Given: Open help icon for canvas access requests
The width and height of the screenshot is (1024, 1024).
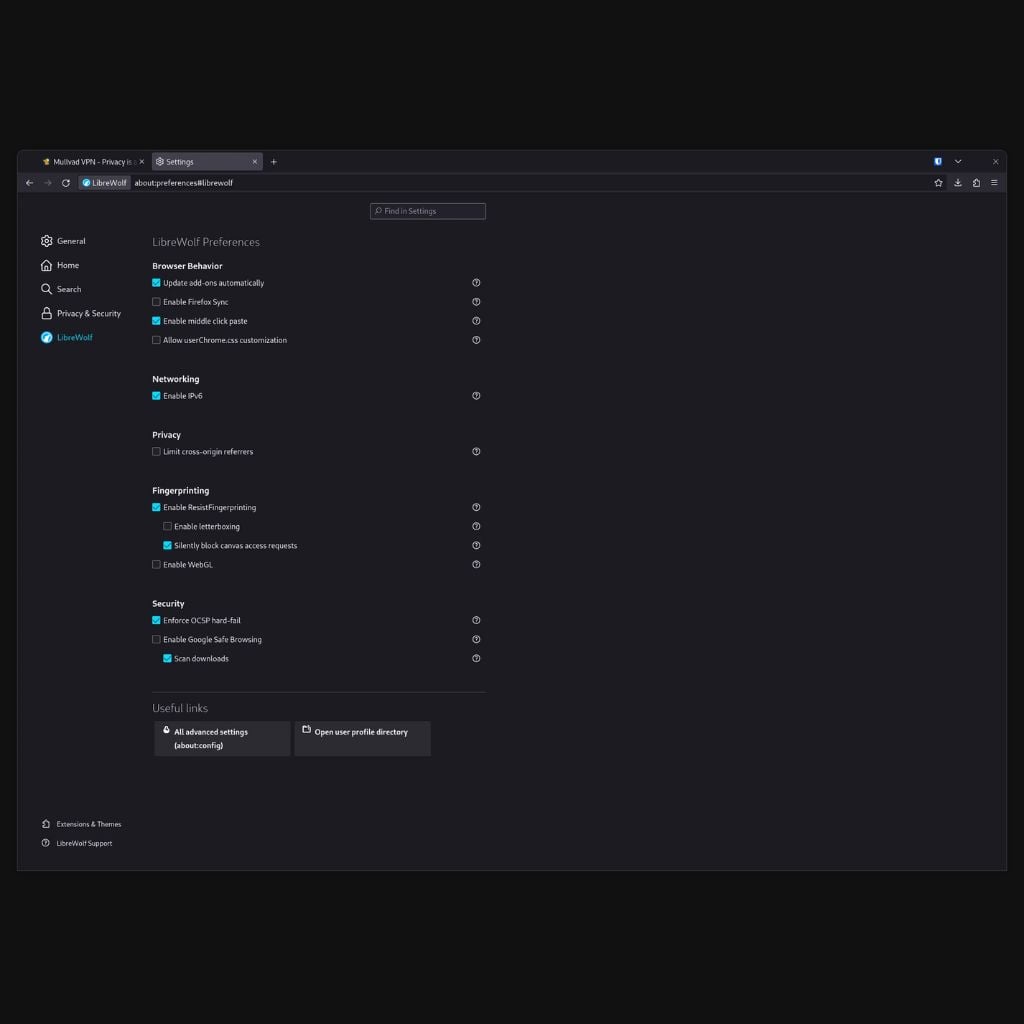Looking at the screenshot, I should [476, 545].
